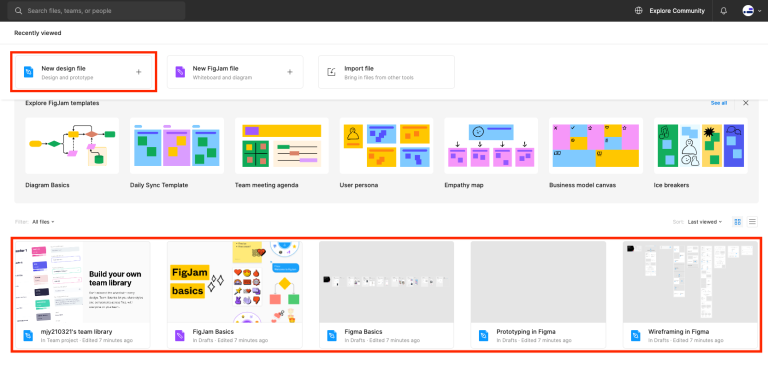
Task: Click the blue New design file icon
Action: (x=29, y=72)
